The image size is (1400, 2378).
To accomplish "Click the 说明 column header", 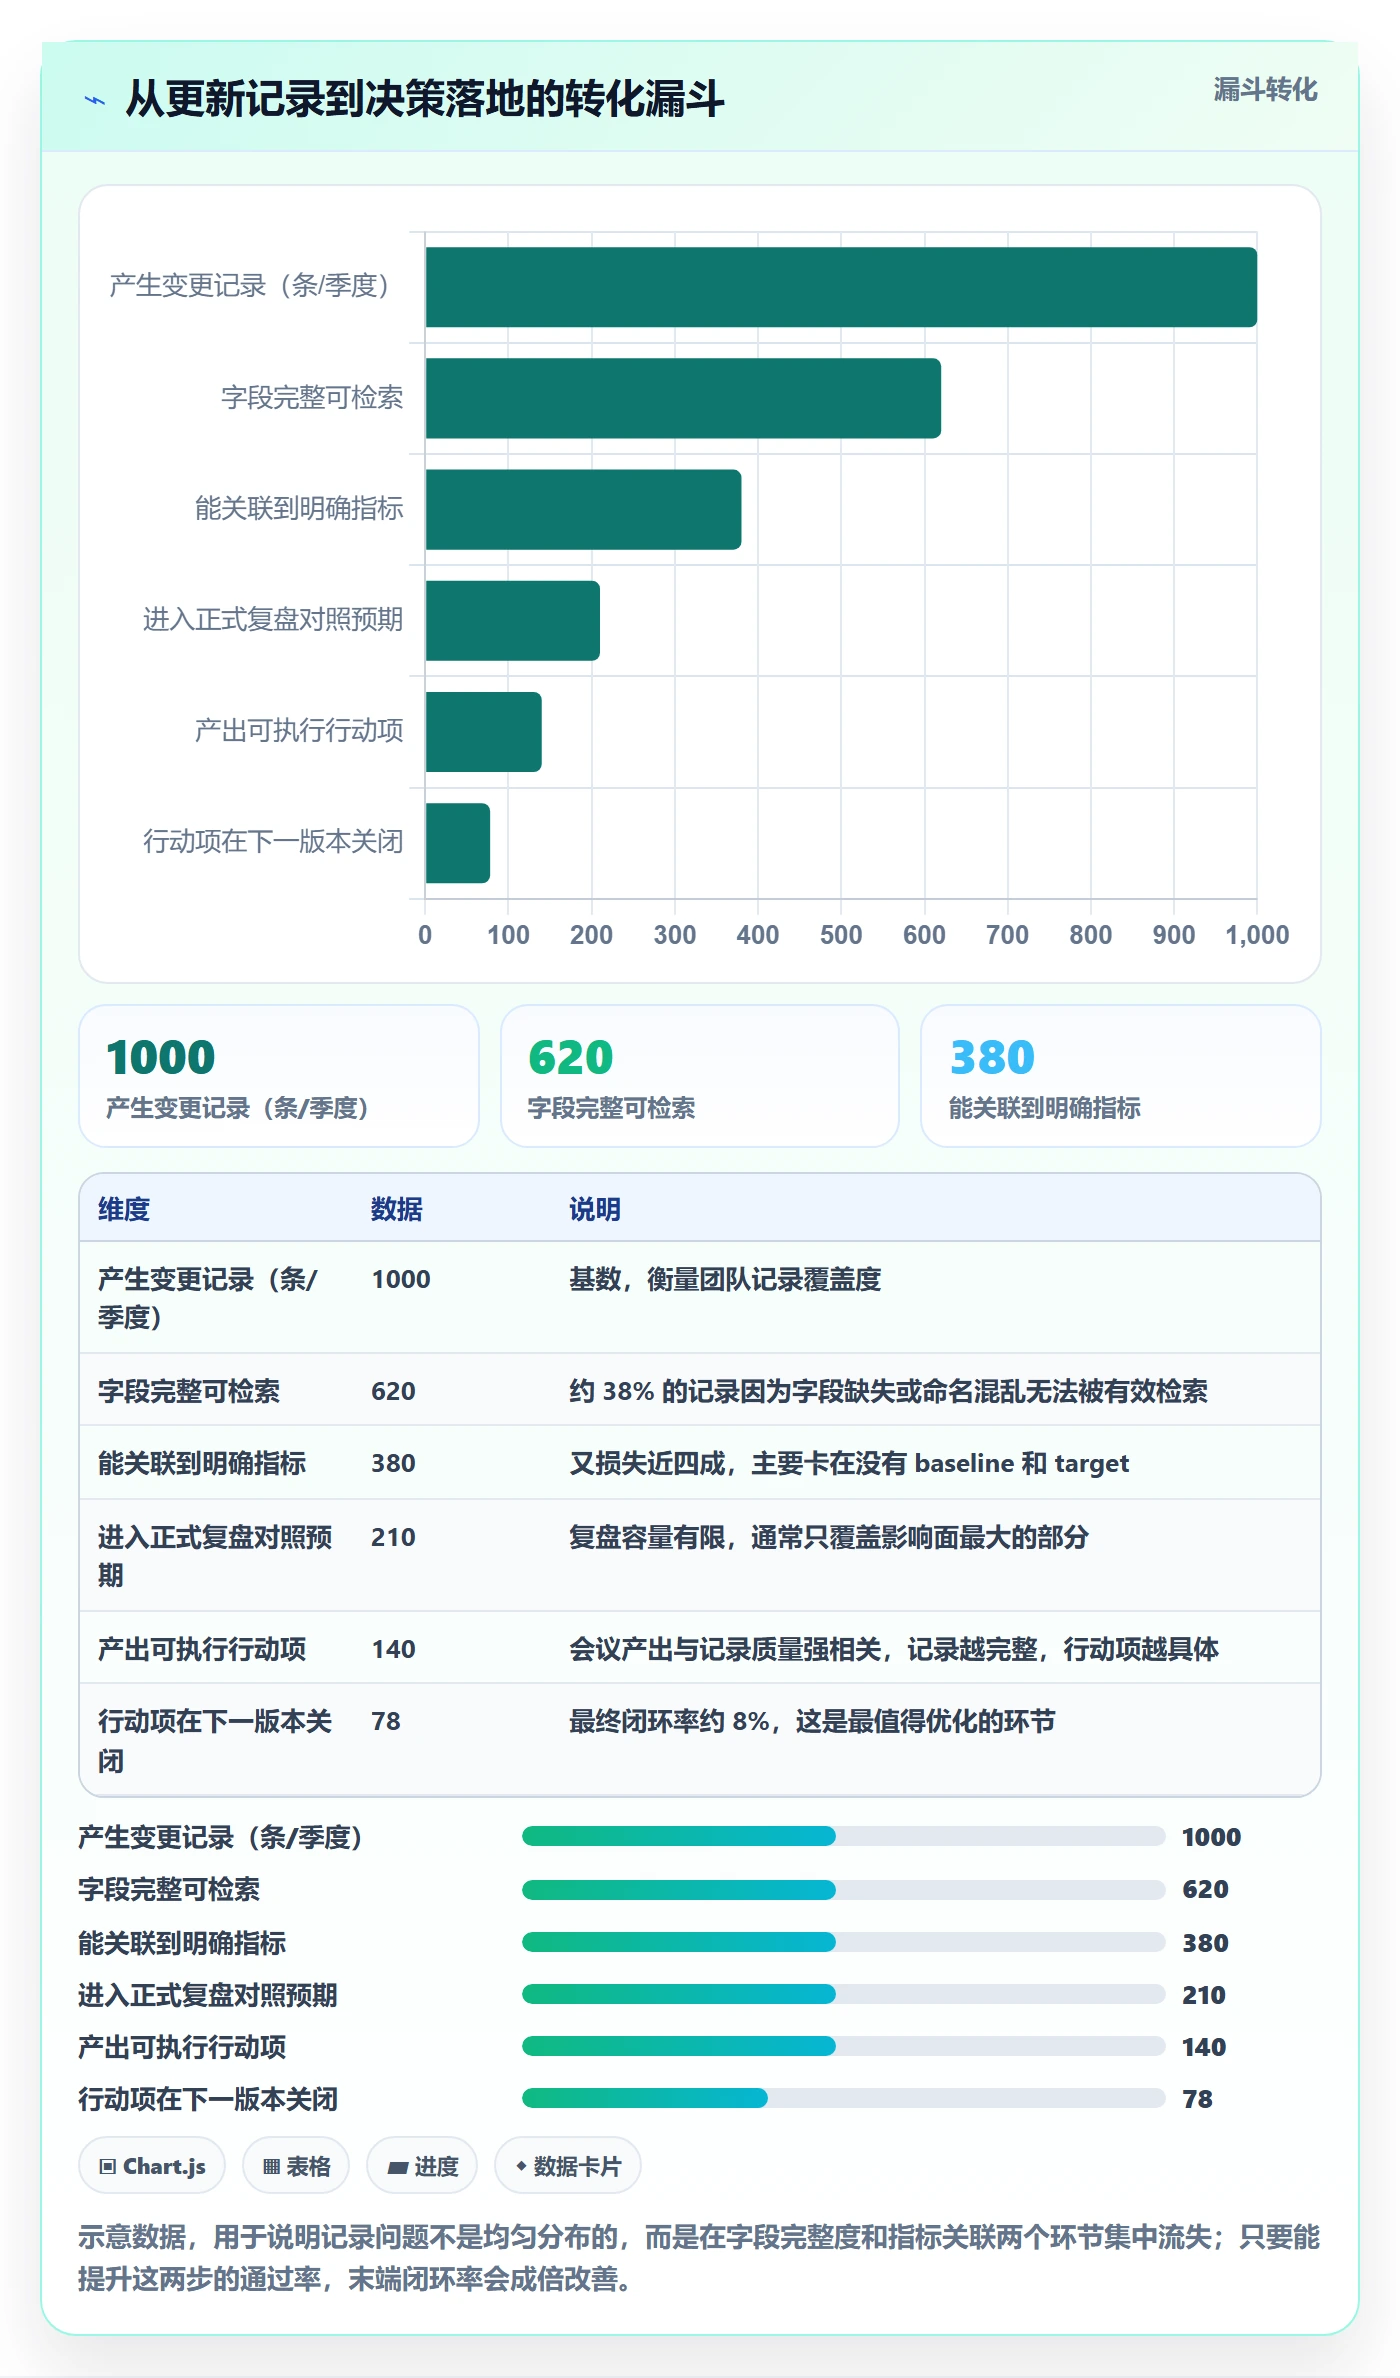I will [x=595, y=1209].
